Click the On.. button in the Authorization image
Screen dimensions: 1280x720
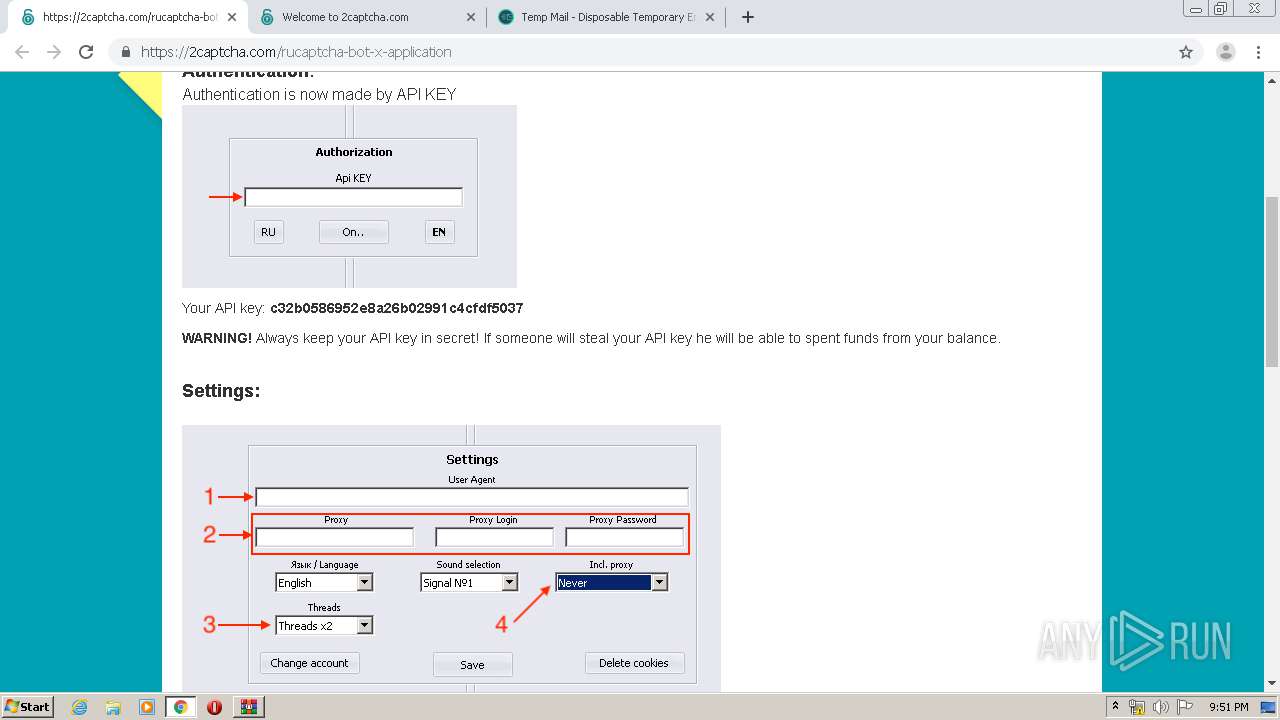point(353,232)
